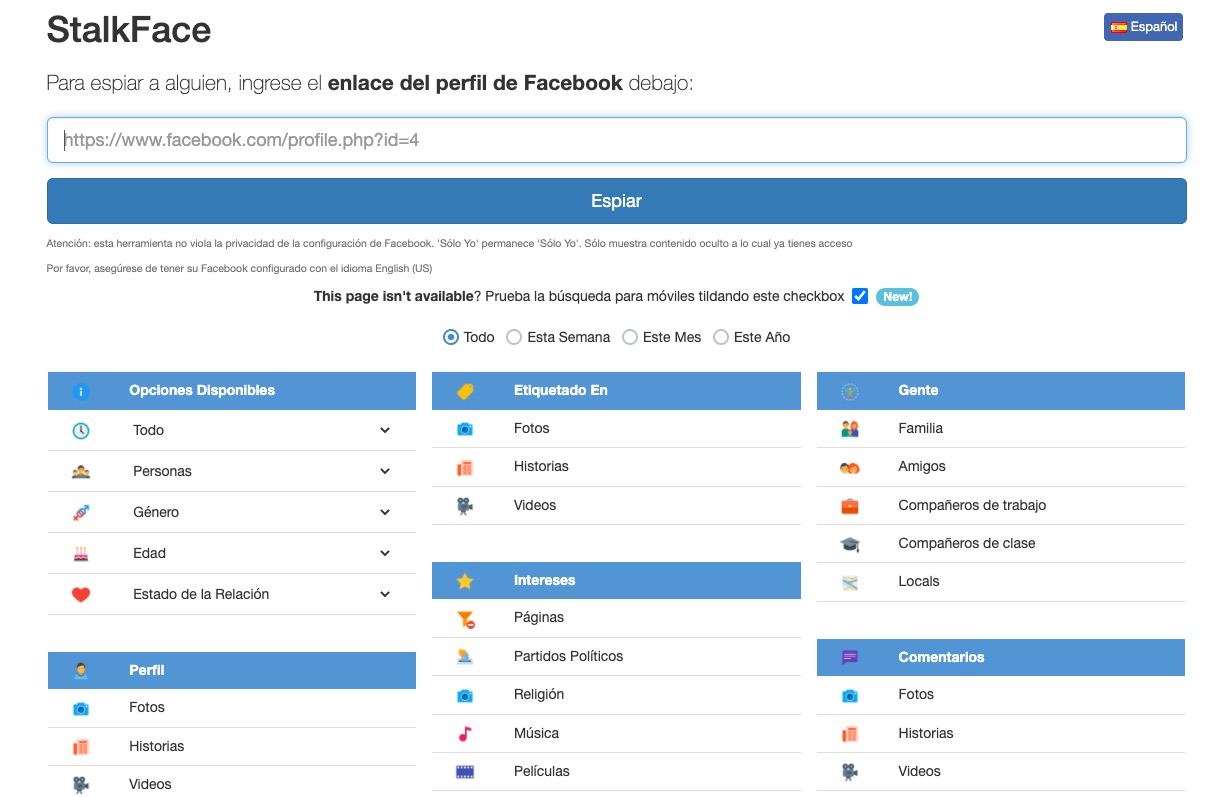Click the camera icon beside Religión
The width and height of the screenshot is (1207, 797).
pos(465,695)
